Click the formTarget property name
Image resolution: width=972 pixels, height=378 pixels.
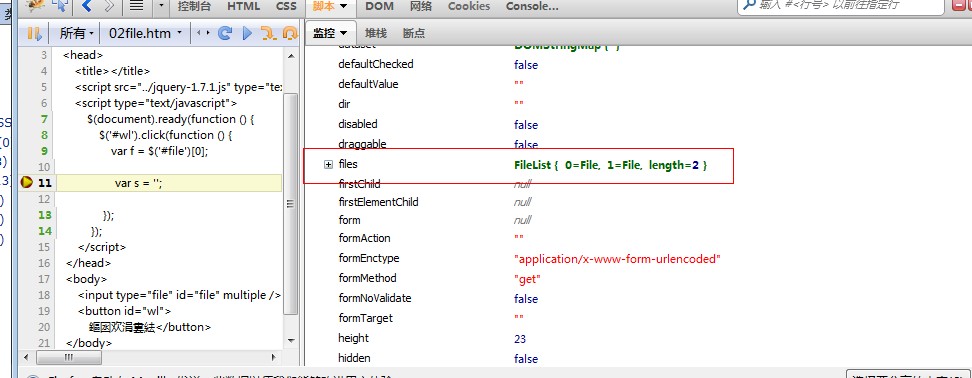coord(365,319)
